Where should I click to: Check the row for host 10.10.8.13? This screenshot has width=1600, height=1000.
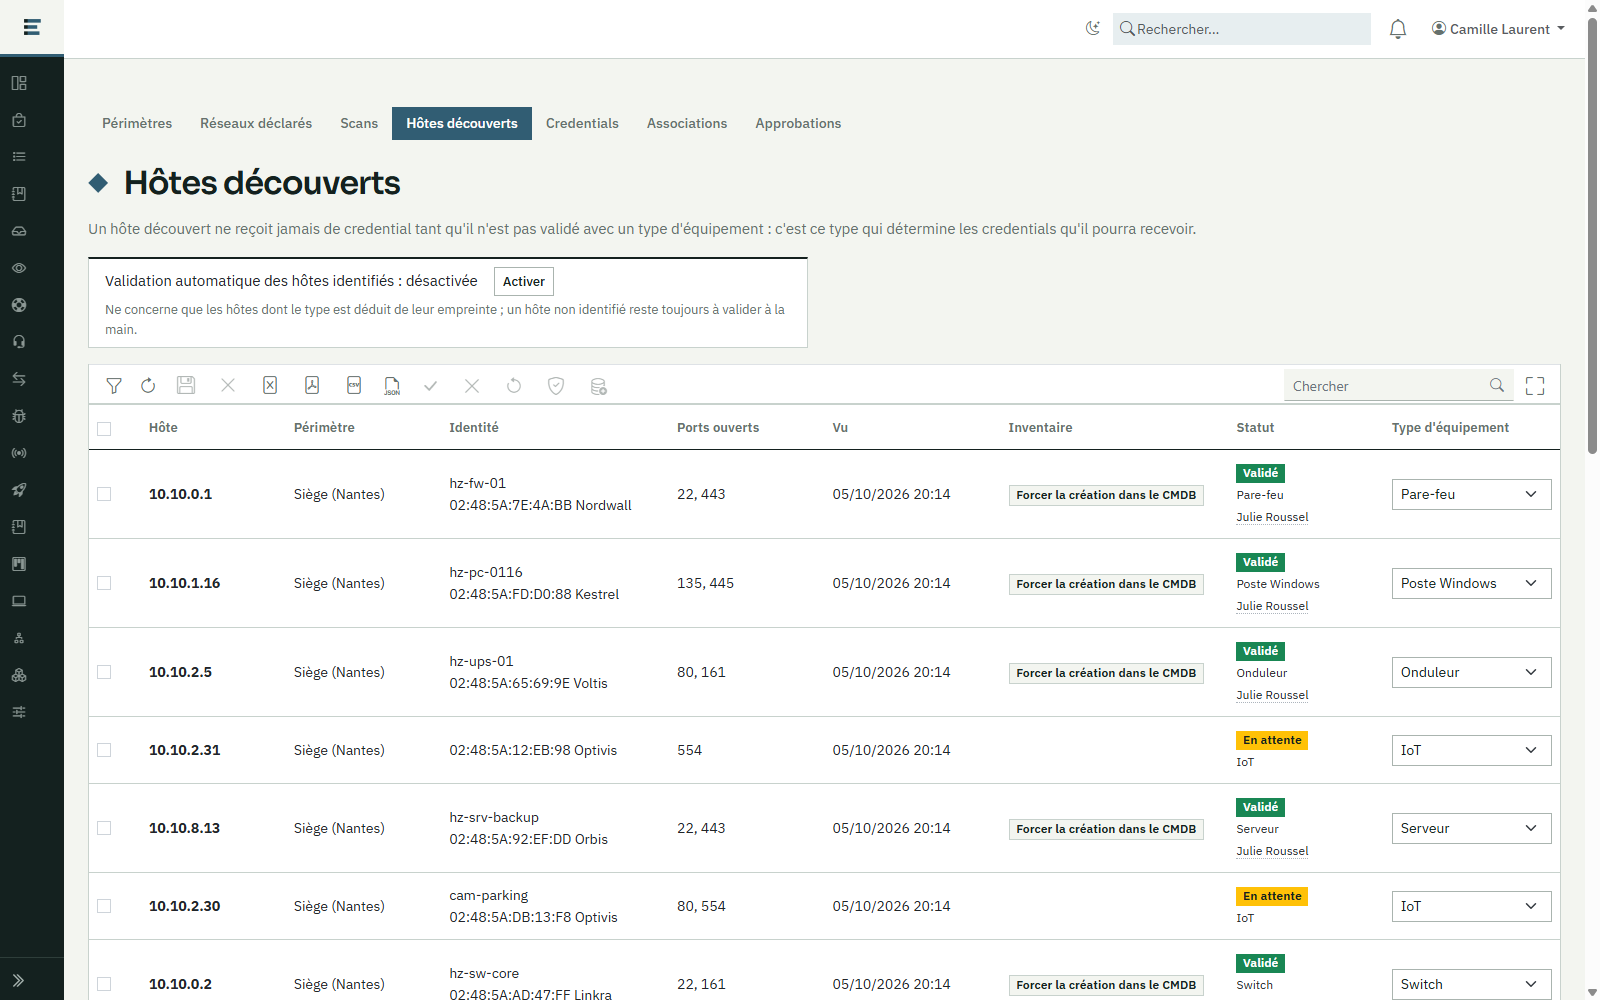tap(104, 828)
